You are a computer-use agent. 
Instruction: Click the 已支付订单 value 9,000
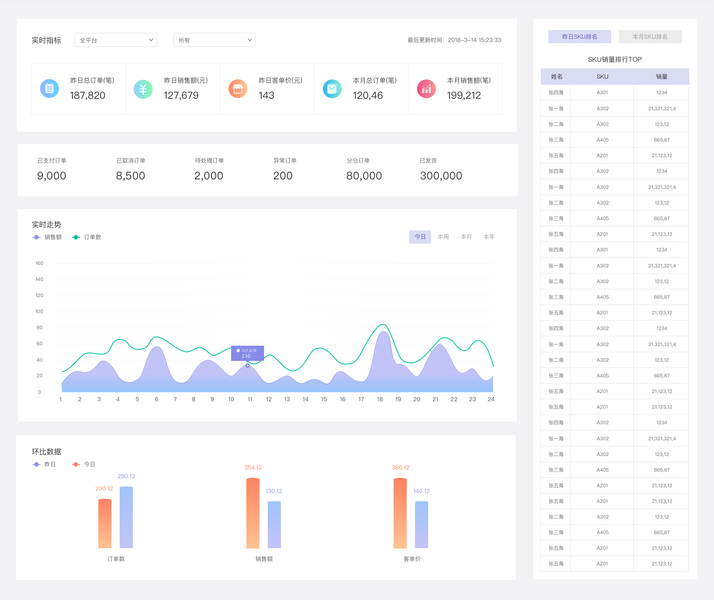tap(51, 176)
